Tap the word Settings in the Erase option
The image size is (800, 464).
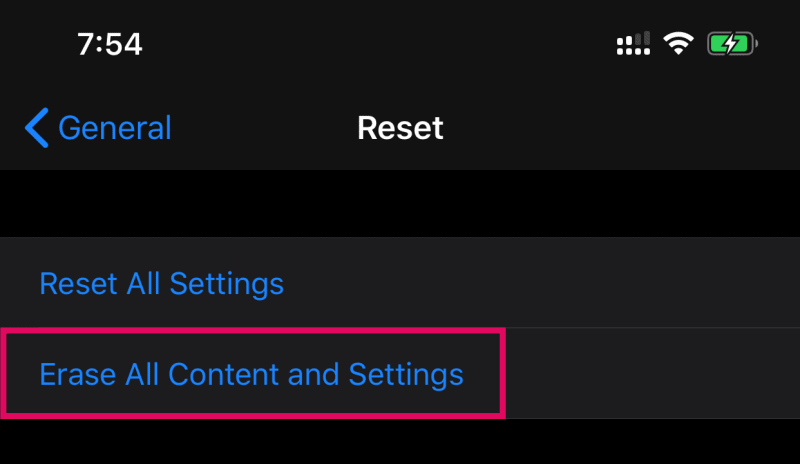[x=406, y=376]
